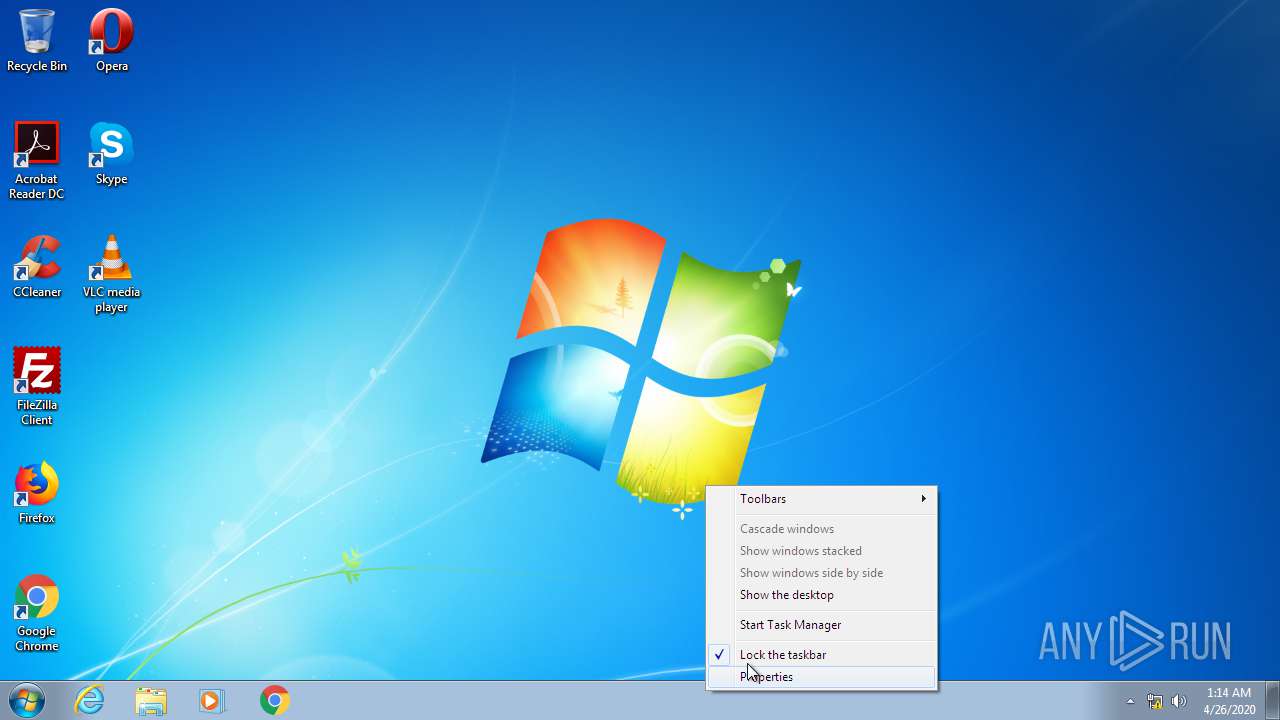Click Show desktop button at taskbar end
Image resolution: width=1280 pixels, height=720 pixels.
pos(1272,700)
